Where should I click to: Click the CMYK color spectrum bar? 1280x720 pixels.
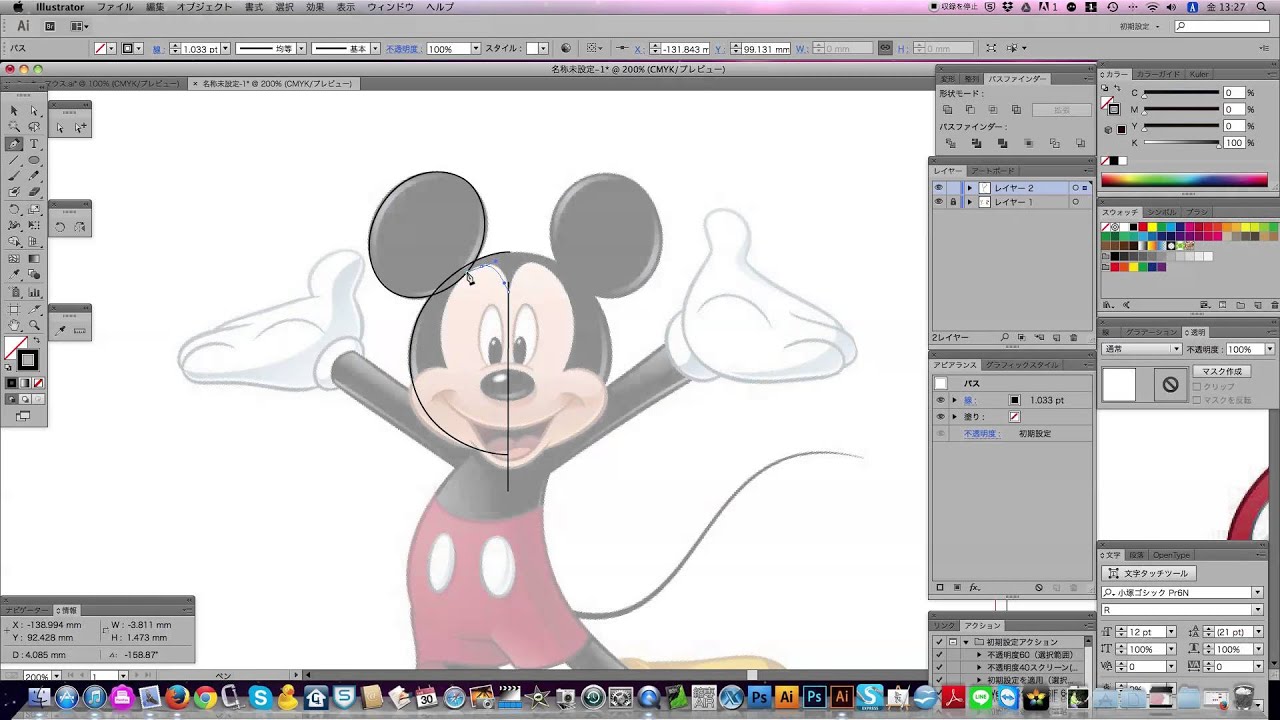1184,181
